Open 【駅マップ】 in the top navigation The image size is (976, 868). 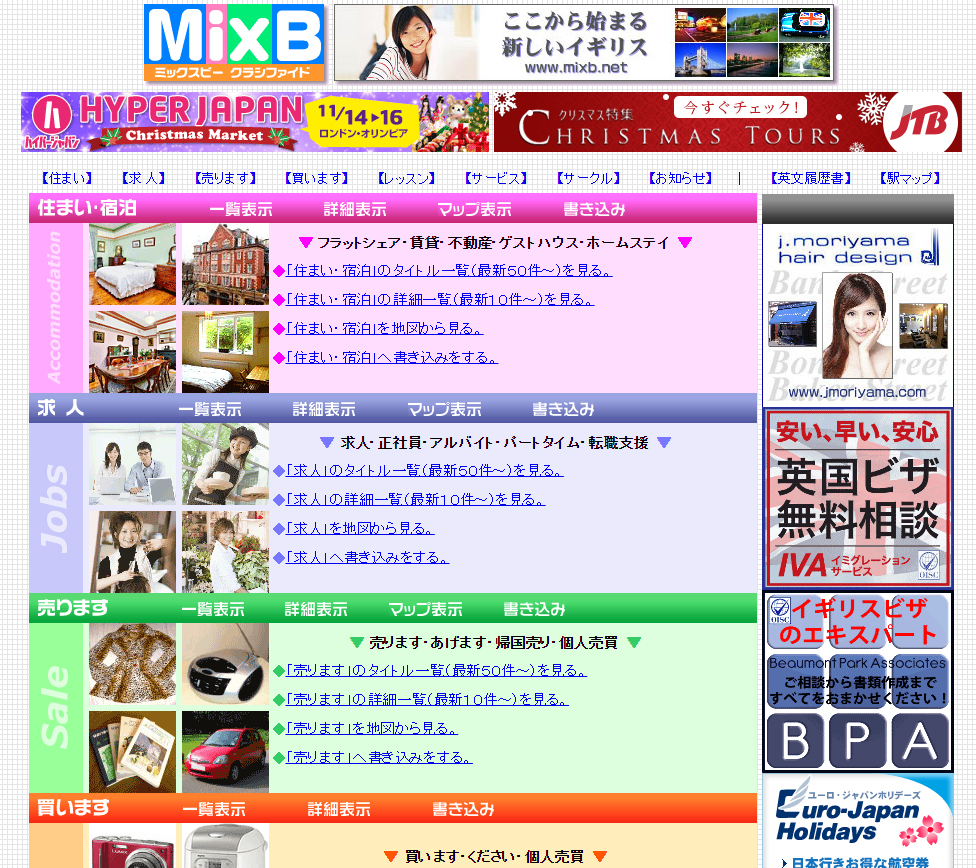(910, 179)
